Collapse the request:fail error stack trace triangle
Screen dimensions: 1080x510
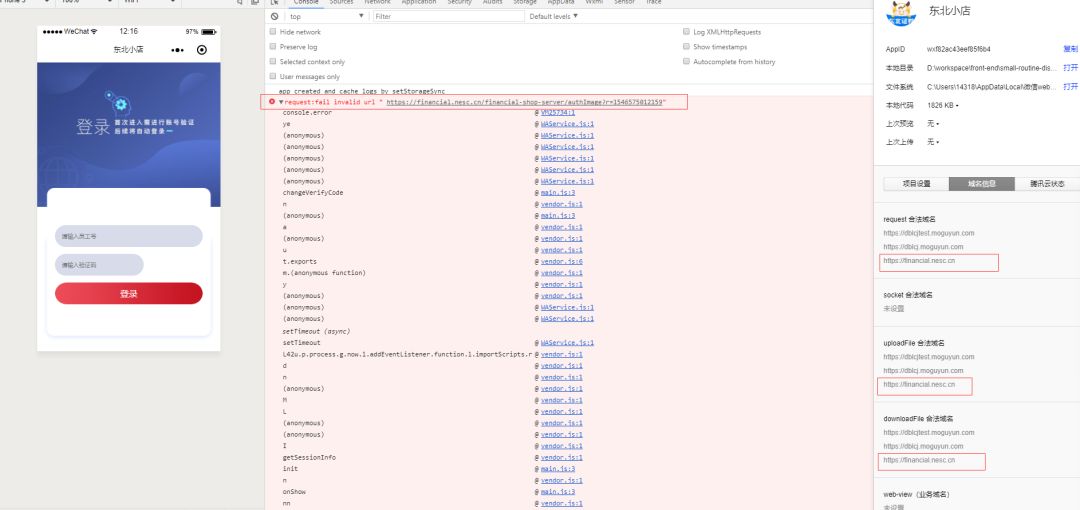pyautogui.click(x=281, y=101)
